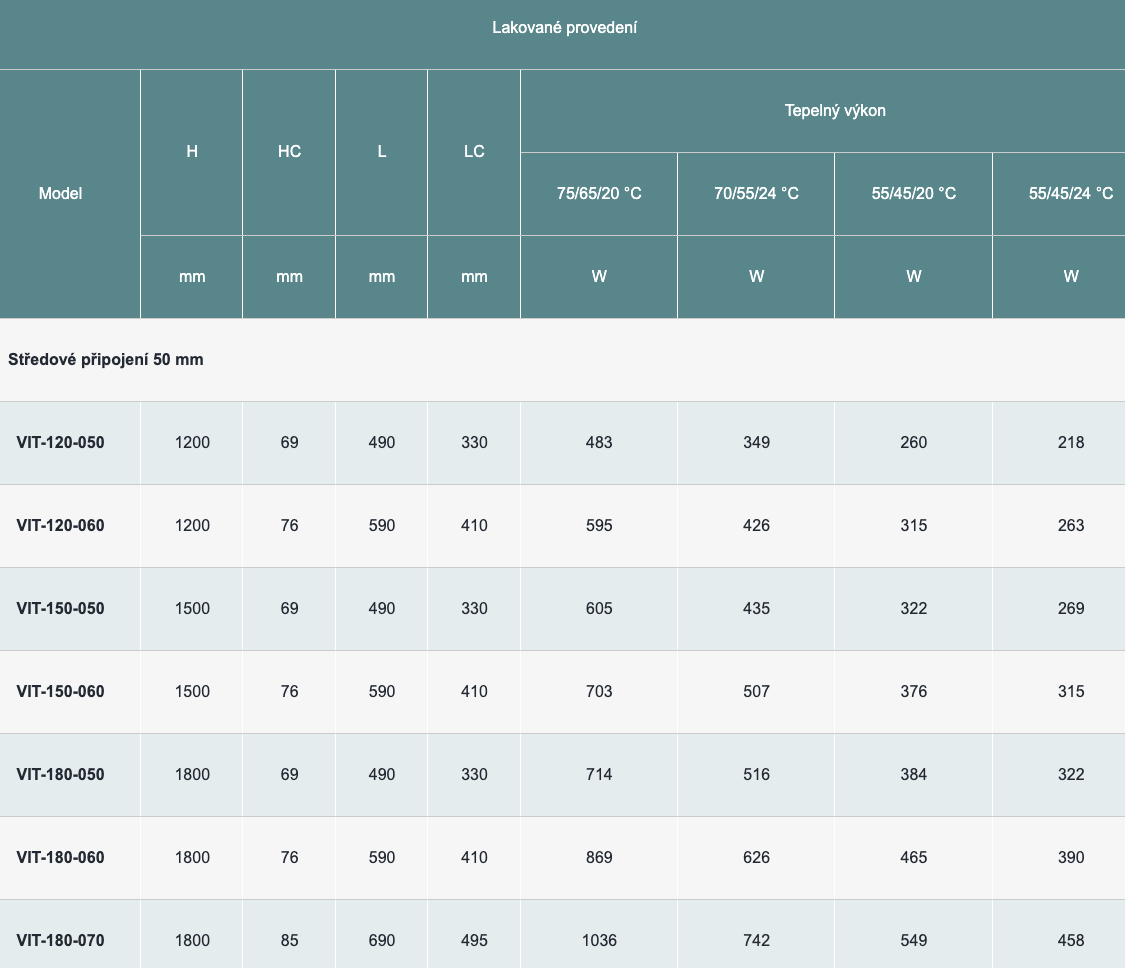
Task: Click the VIT-120-060 model name
Action: click(60, 526)
